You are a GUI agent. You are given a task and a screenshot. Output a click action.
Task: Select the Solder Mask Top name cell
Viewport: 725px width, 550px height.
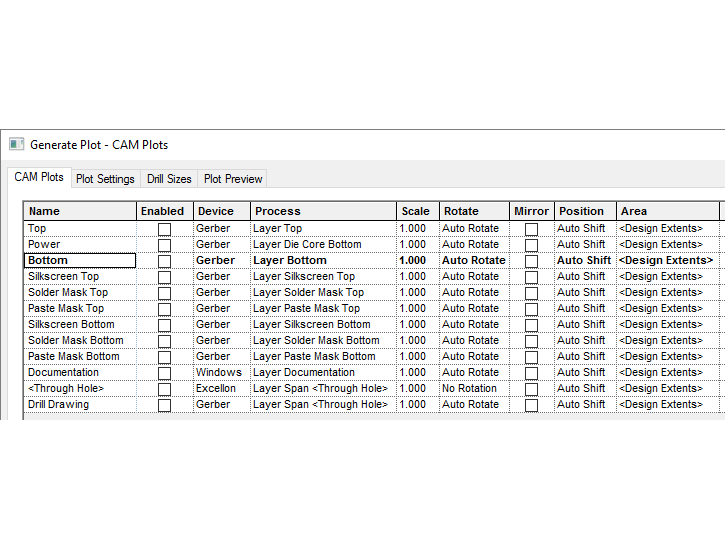[80, 293]
